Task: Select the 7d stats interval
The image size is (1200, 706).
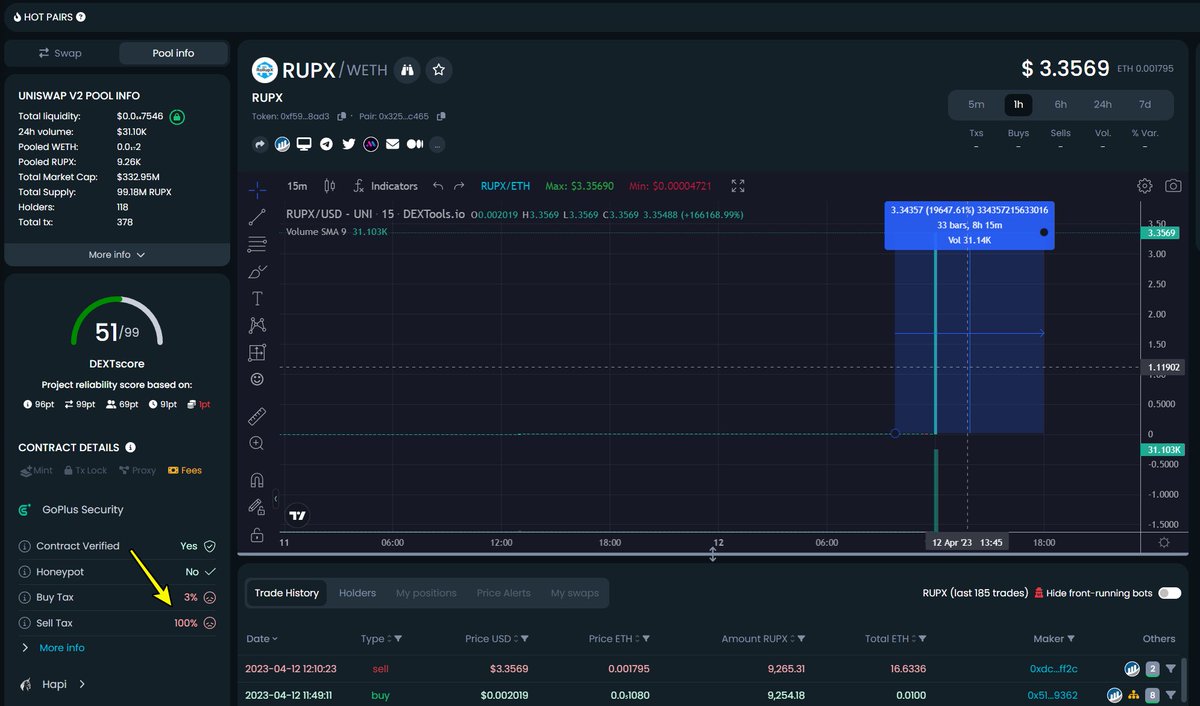Action: click(1144, 104)
